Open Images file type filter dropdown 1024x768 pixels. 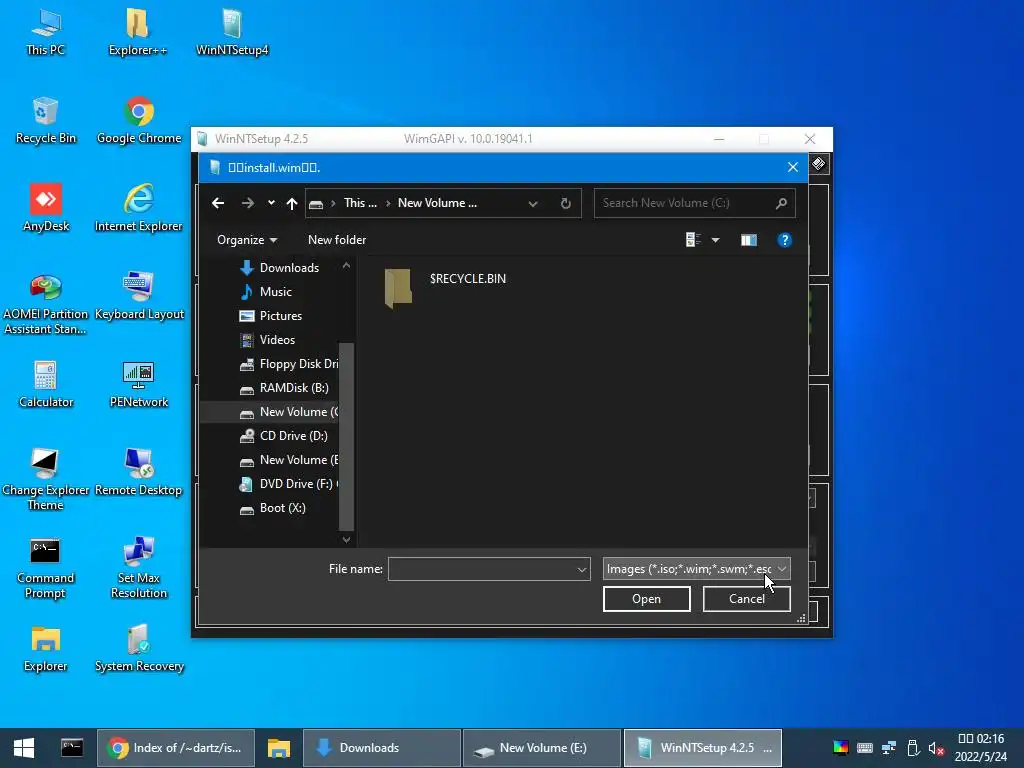[x=696, y=569]
